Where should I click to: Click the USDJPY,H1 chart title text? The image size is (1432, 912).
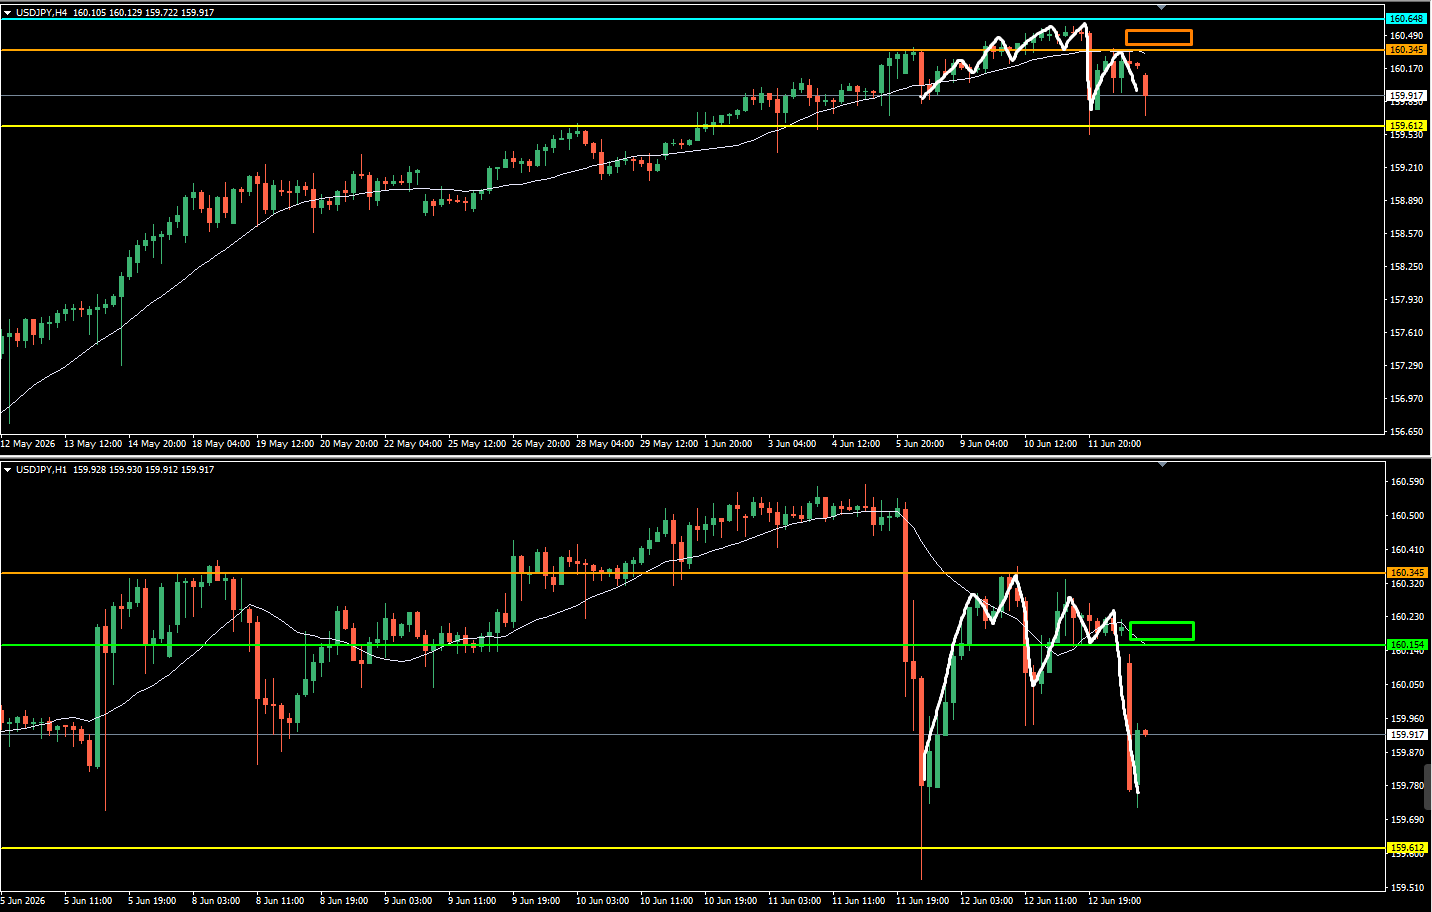(42, 470)
